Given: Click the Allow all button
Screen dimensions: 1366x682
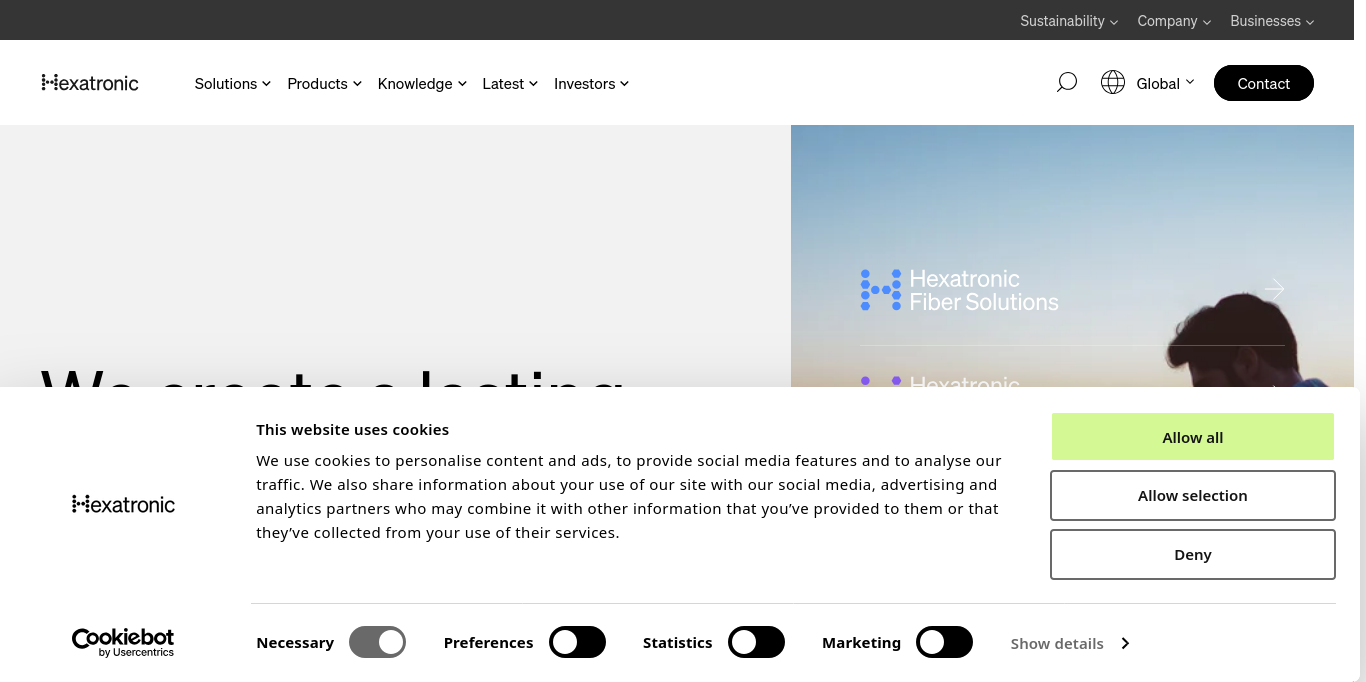Looking at the screenshot, I should pyautogui.click(x=1193, y=437).
